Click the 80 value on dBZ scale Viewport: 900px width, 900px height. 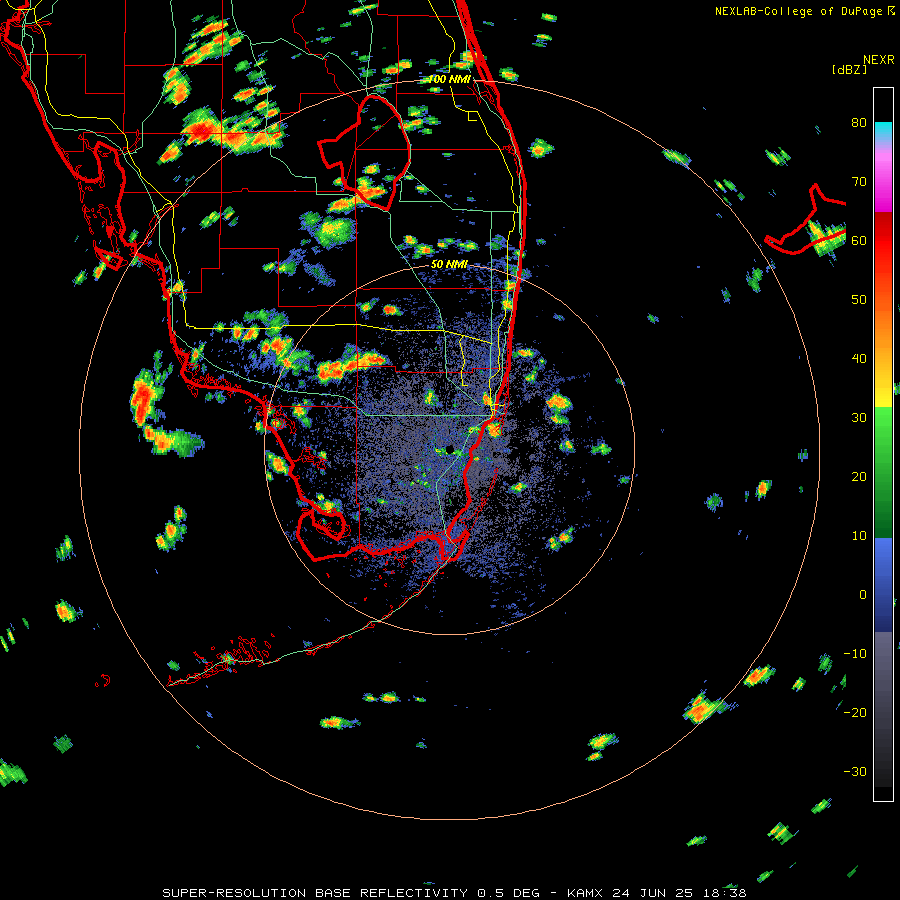click(859, 122)
